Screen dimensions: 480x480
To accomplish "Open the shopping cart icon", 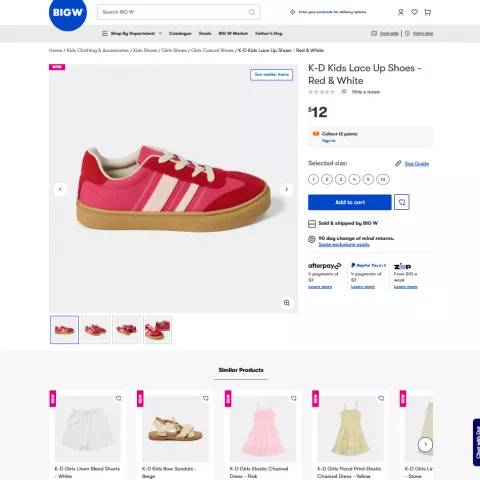I will point(428,12).
